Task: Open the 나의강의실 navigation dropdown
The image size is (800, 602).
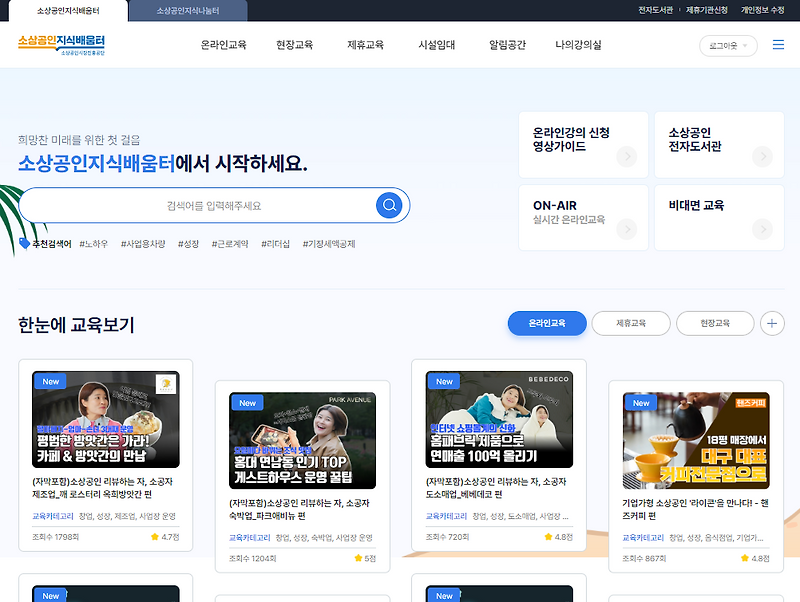Action: click(577, 44)
